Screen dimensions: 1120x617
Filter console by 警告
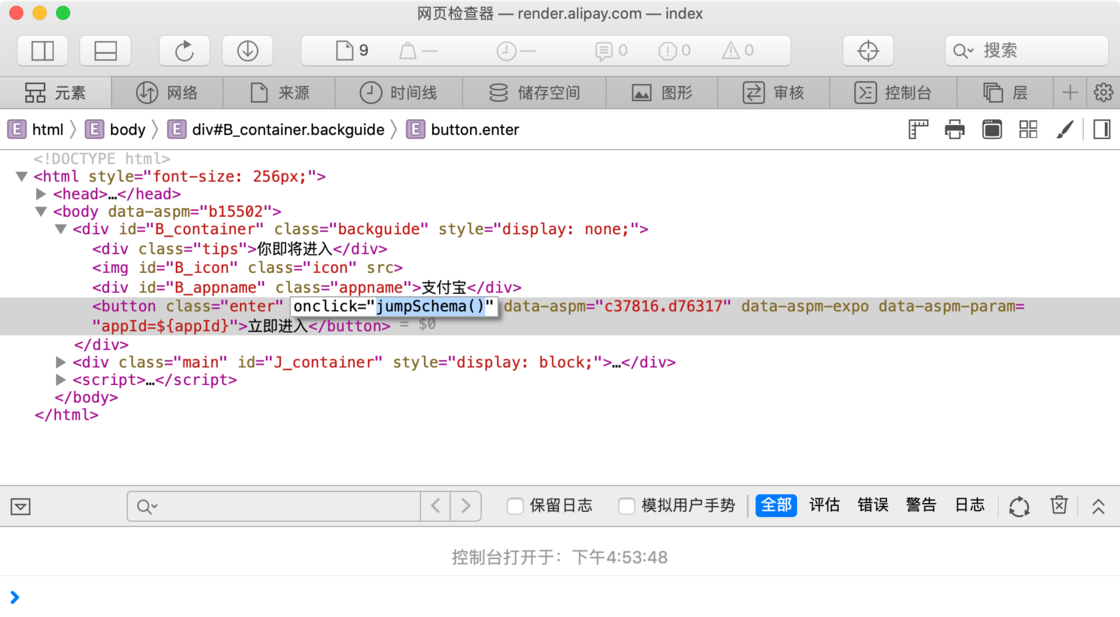point(921,506)
